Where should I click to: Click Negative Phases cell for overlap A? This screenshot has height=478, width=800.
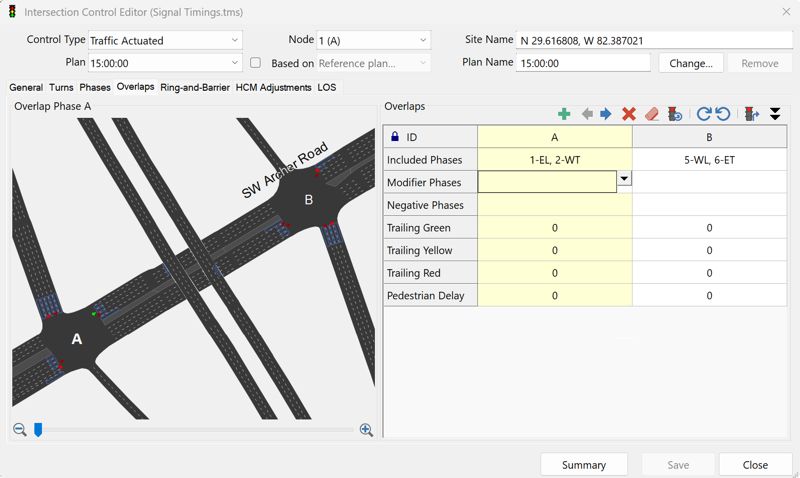pos(555,205)
